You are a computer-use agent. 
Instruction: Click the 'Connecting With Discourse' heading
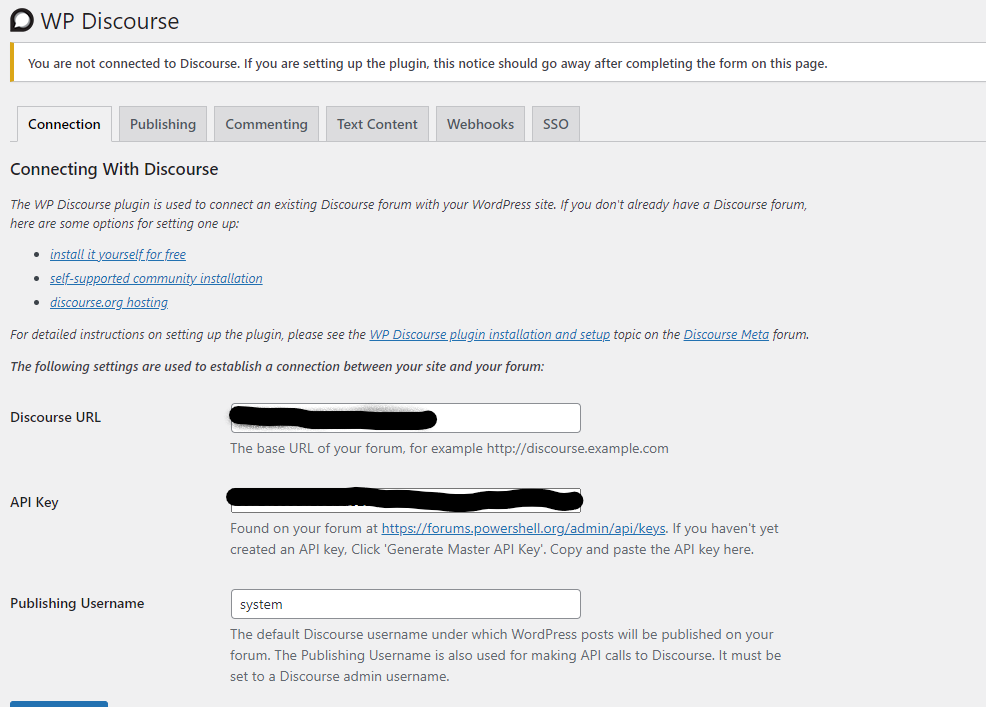point(114,169)
